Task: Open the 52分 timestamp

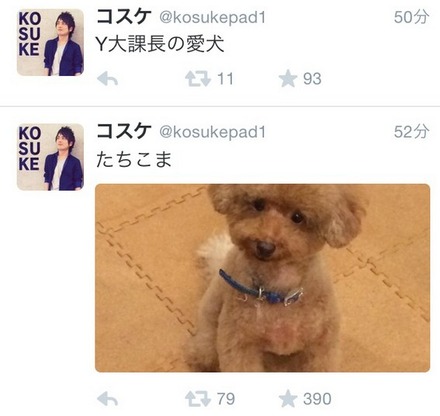Action: point(411,132)
